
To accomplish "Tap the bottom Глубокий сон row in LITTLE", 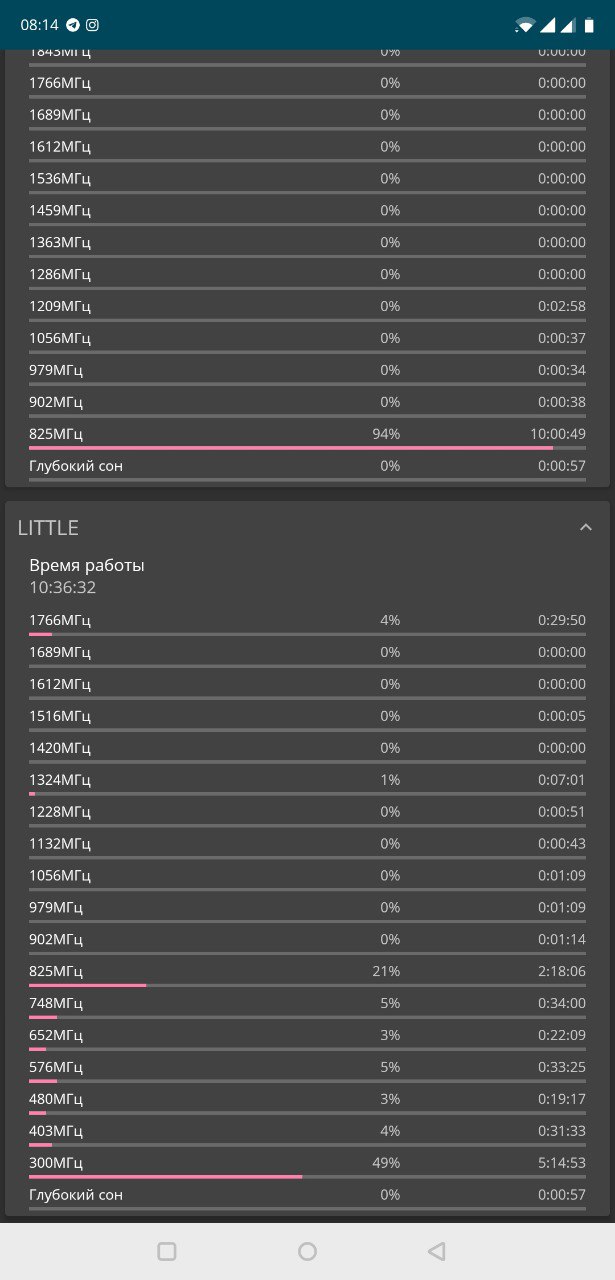I will pyautogui.click(x=307, y=1197).
